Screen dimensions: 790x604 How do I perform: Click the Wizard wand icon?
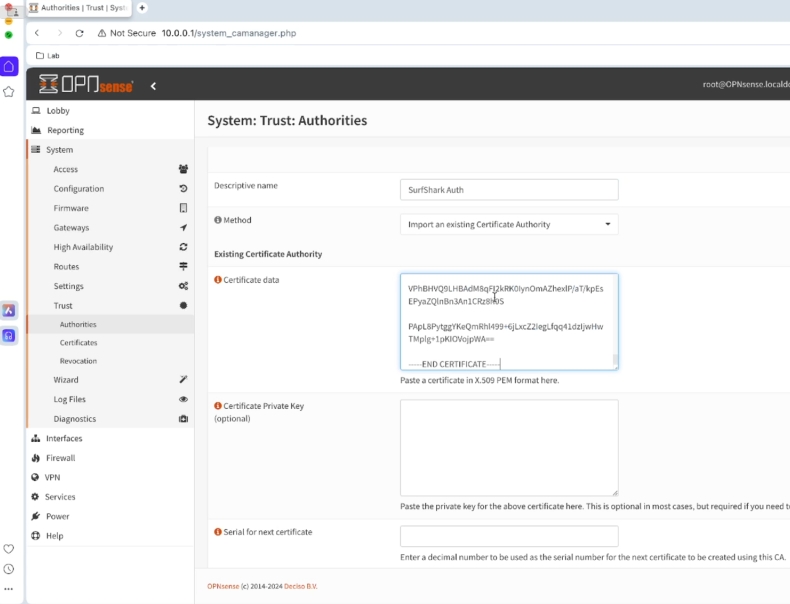[x=183, y=380]
